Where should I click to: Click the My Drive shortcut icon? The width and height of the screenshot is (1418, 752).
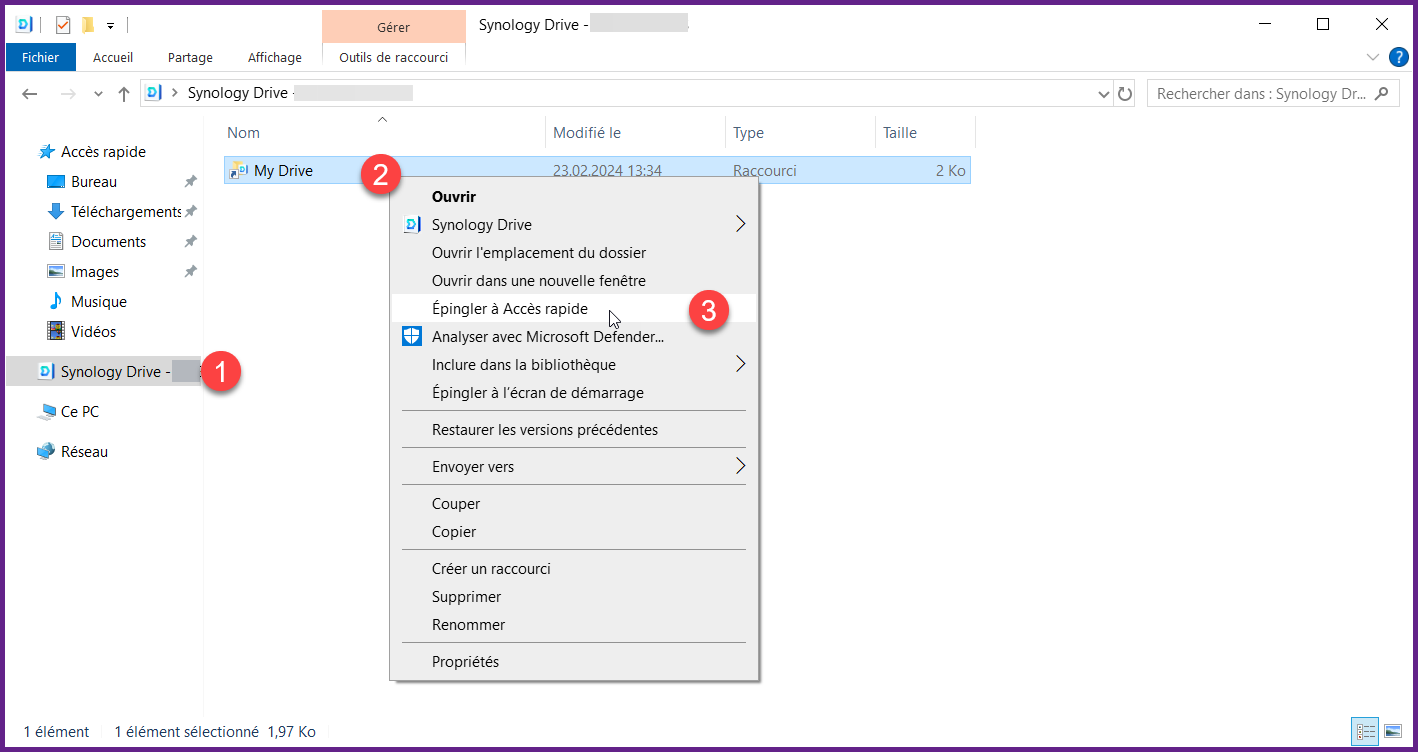pos(238,171)
